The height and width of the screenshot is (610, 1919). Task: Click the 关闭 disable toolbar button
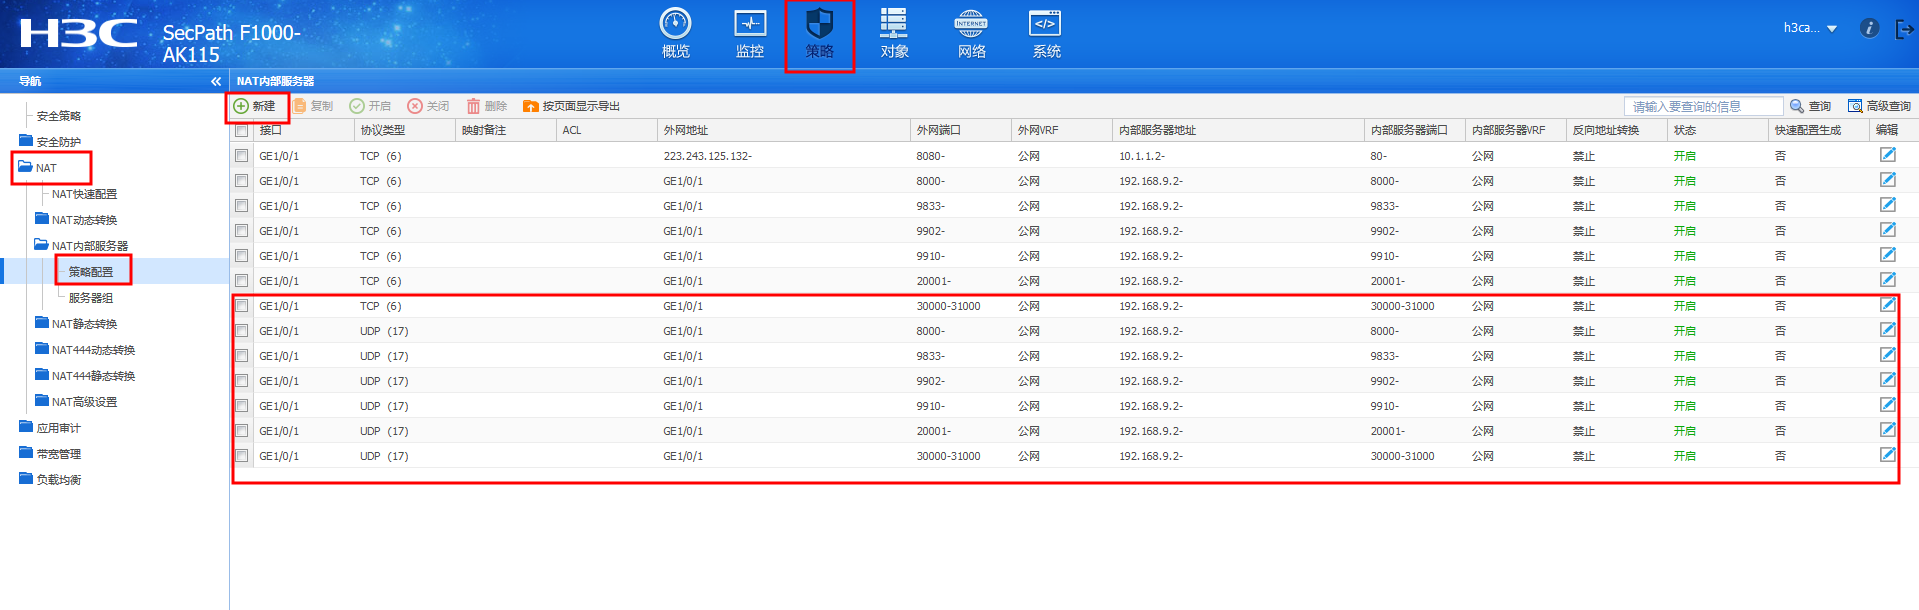pyautogui.click(x=428, y=106)
